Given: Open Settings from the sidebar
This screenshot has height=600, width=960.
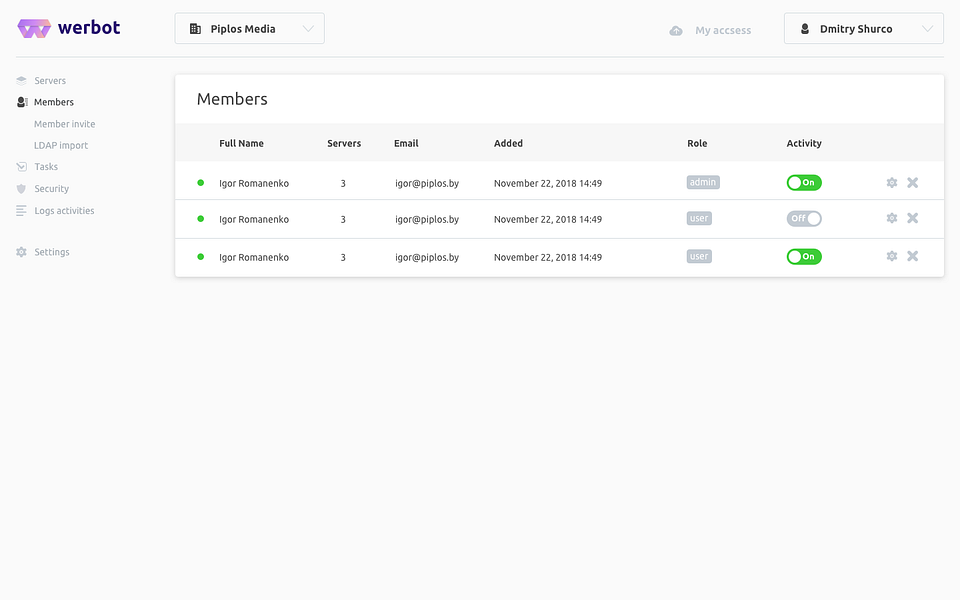Looking at the screenshot, I should coord(51,252).
